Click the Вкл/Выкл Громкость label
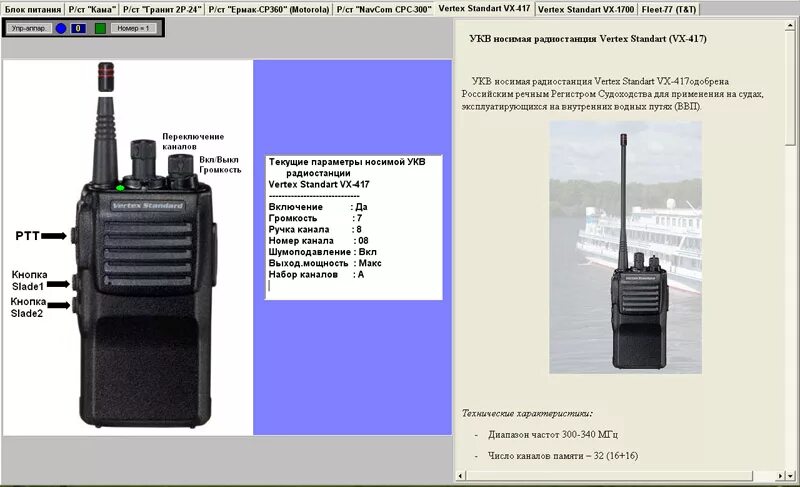This screenshot has height=487, width=800. [220, 165]
